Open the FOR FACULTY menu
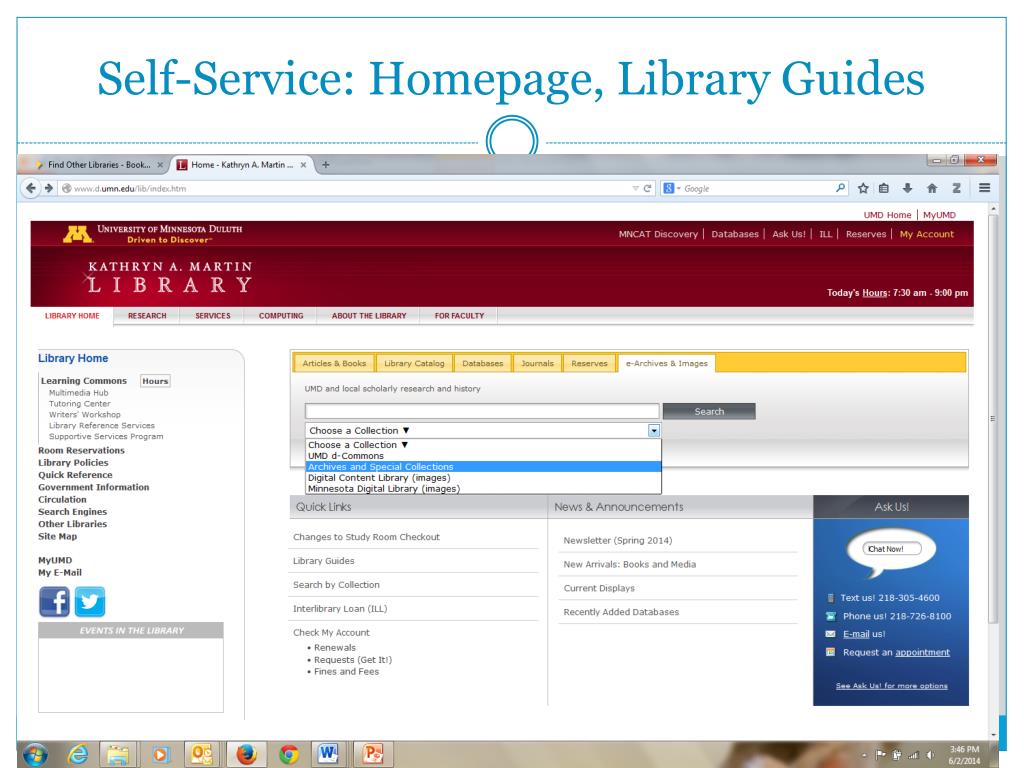Image resolution: width=1024 pixels, height=768 pixels. (x=459, y=315)
